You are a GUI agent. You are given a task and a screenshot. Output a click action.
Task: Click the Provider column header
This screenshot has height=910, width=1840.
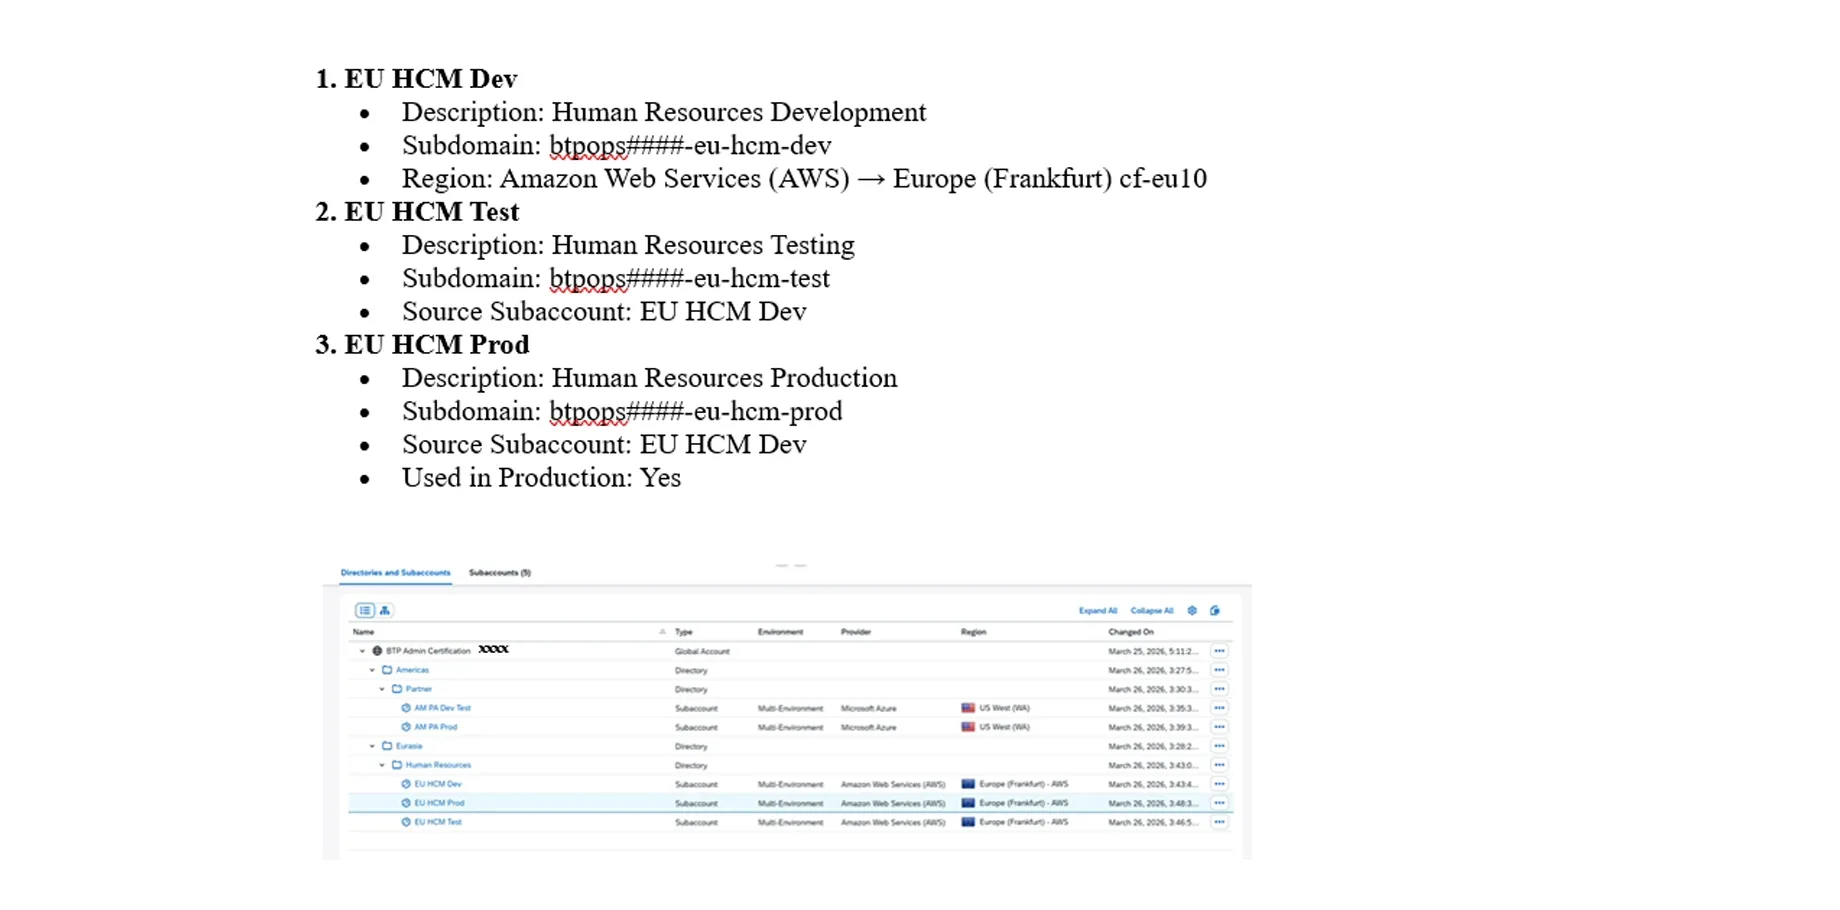(856, 632)
